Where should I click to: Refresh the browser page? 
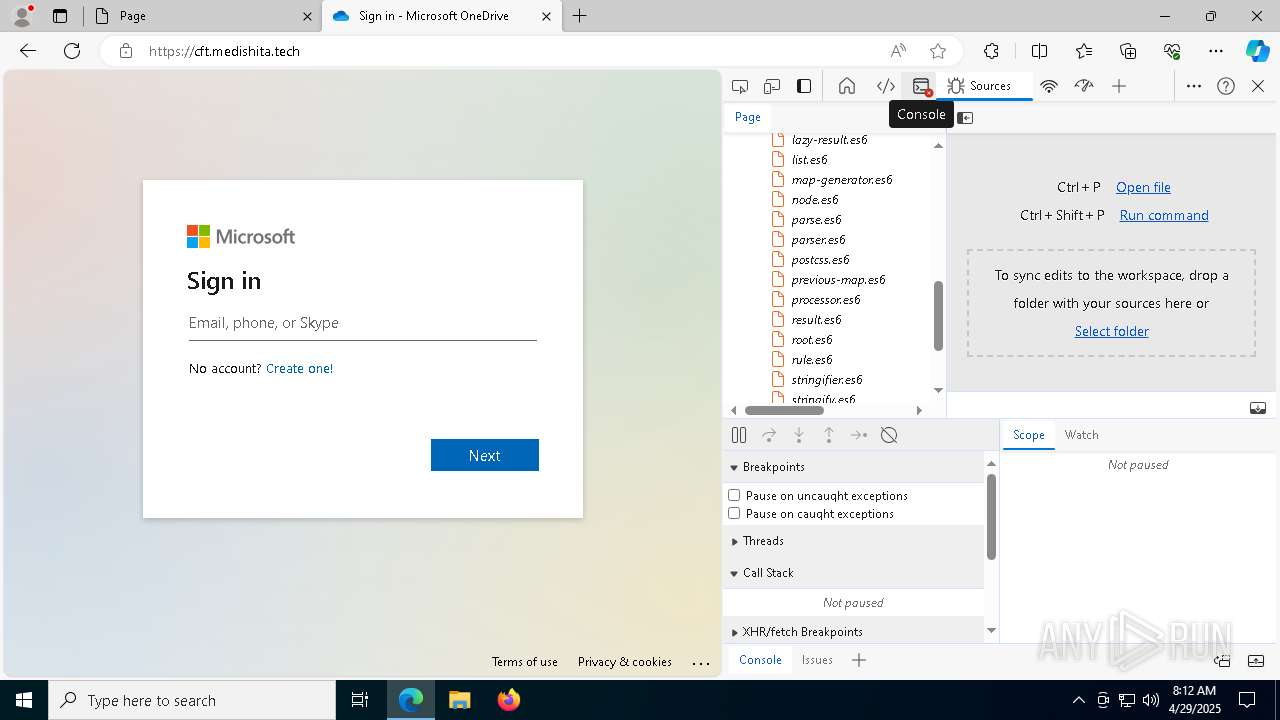point(72,51)
